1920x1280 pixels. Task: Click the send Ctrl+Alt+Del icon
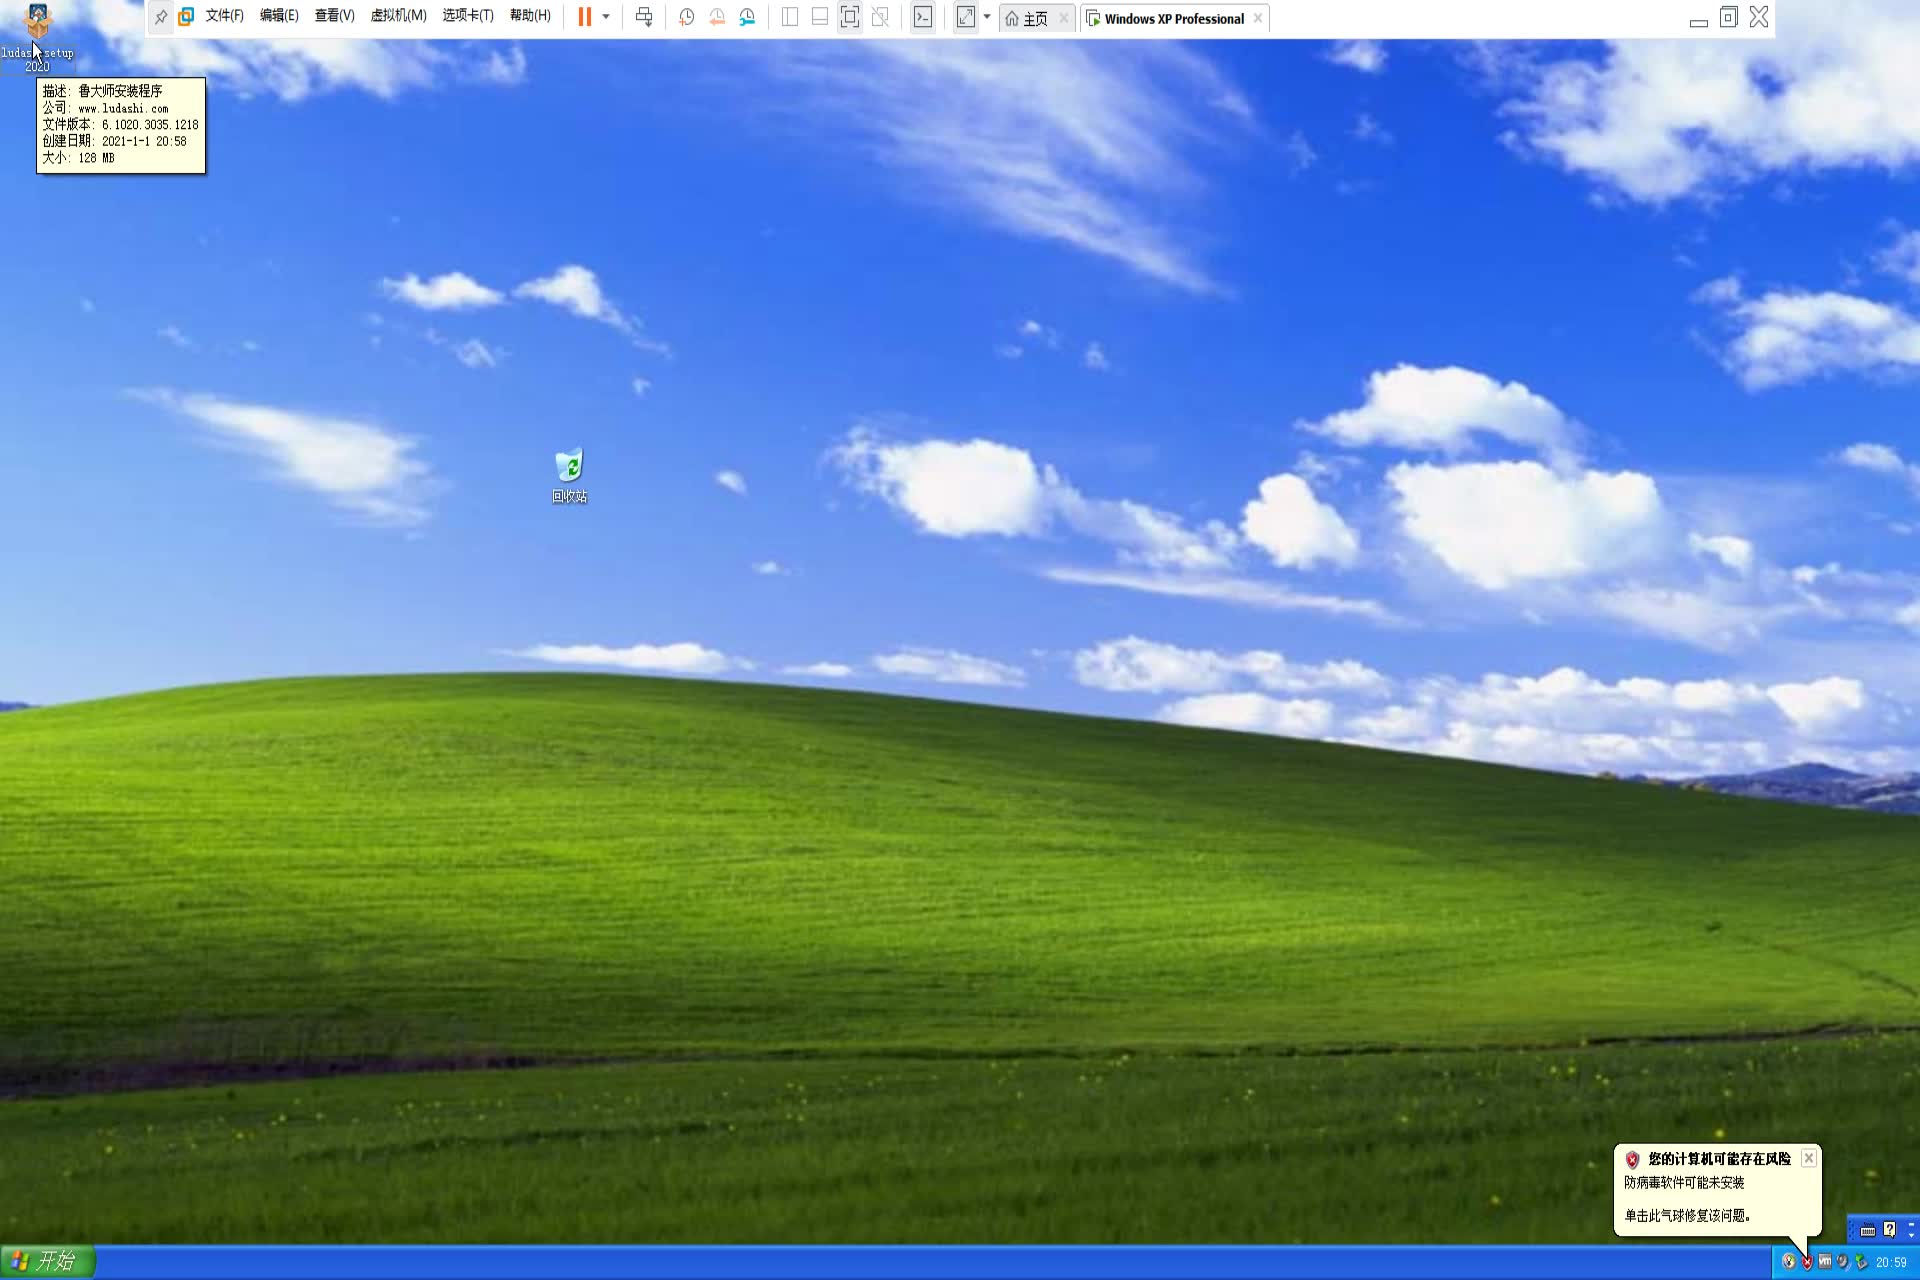[x=644, y=17]
